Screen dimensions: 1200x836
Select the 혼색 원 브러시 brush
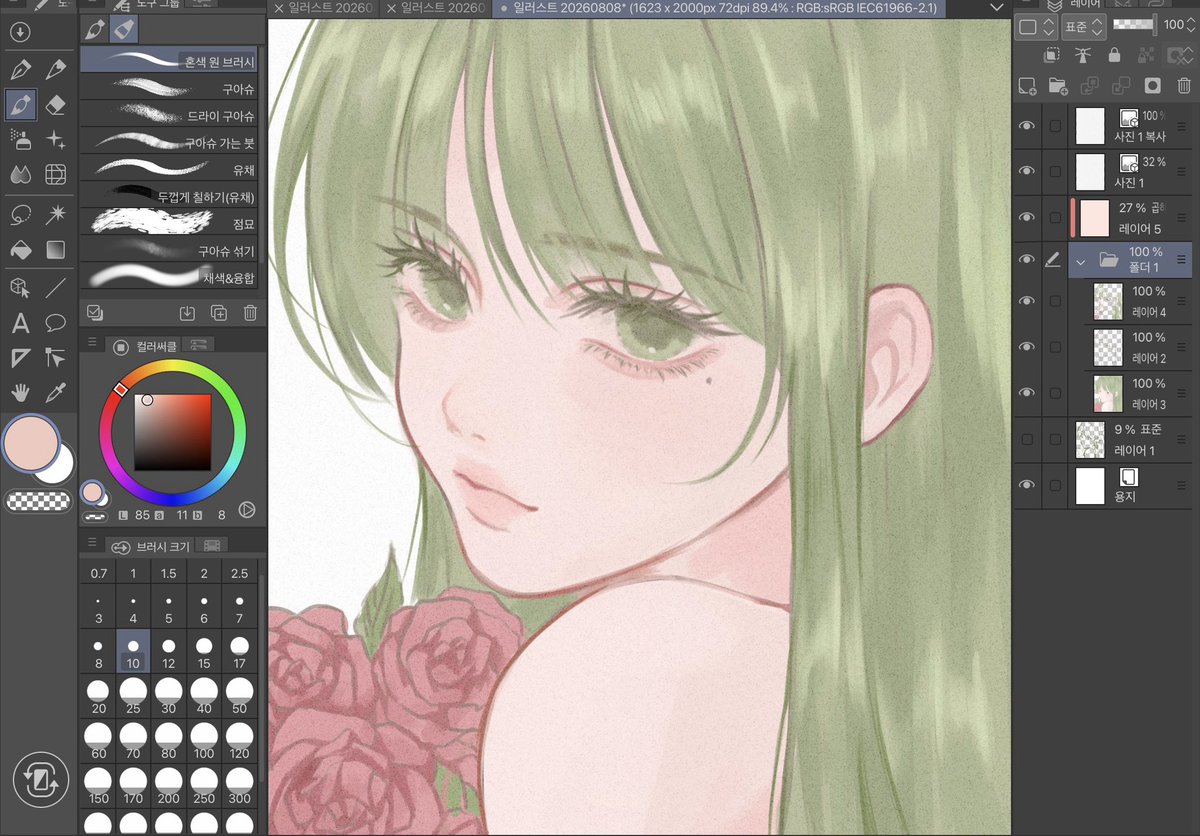coord(169,60)
